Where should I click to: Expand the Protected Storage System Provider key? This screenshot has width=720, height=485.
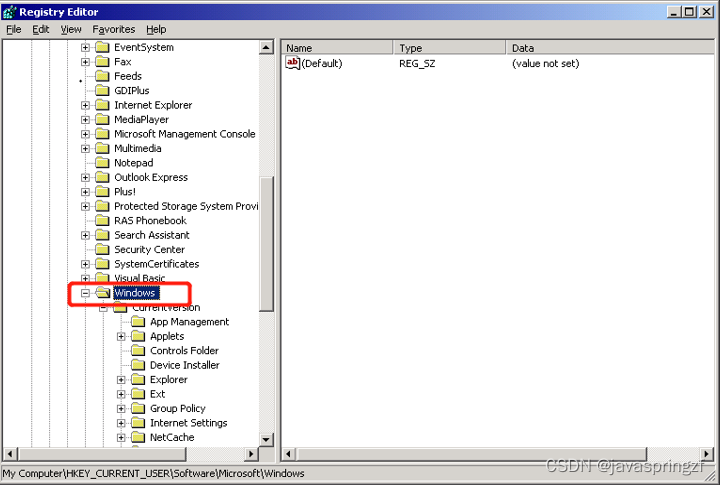85,206
